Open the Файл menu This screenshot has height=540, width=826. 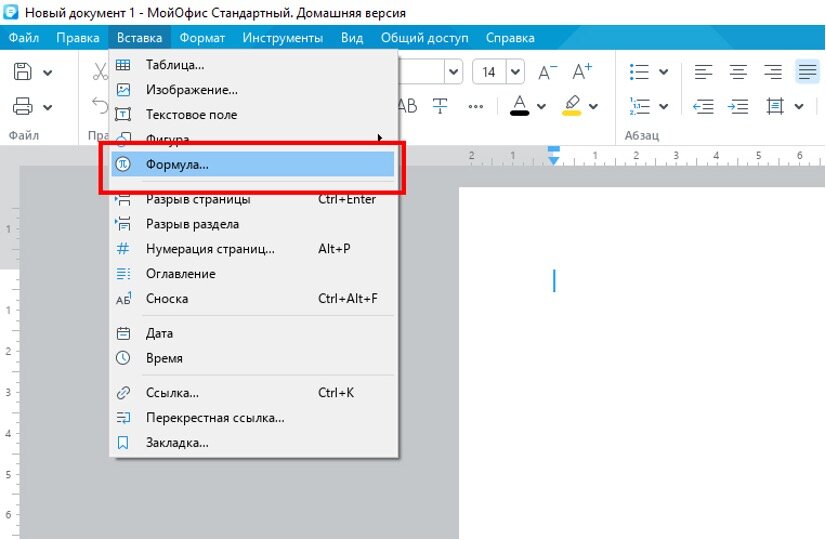point(24,38)
